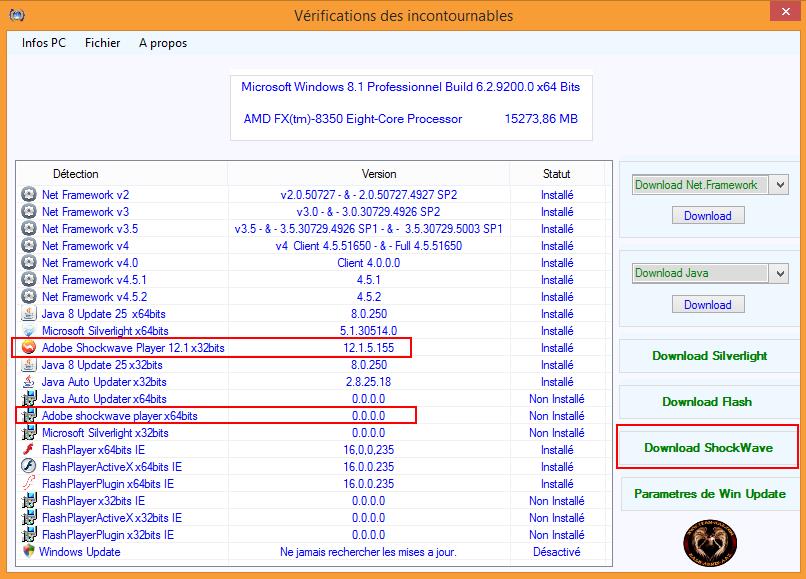Select the Java 8 Update 25 x32bits name

click(102, 365)
